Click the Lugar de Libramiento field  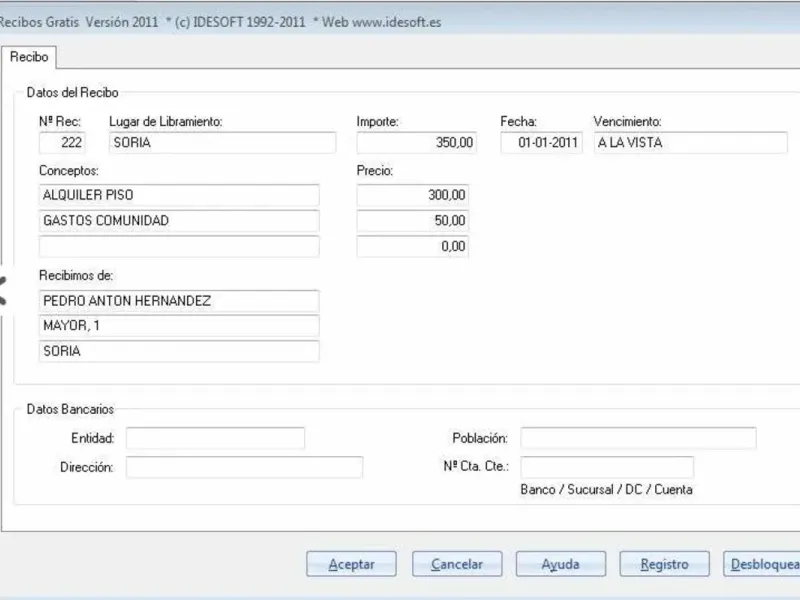coord(222,142)
